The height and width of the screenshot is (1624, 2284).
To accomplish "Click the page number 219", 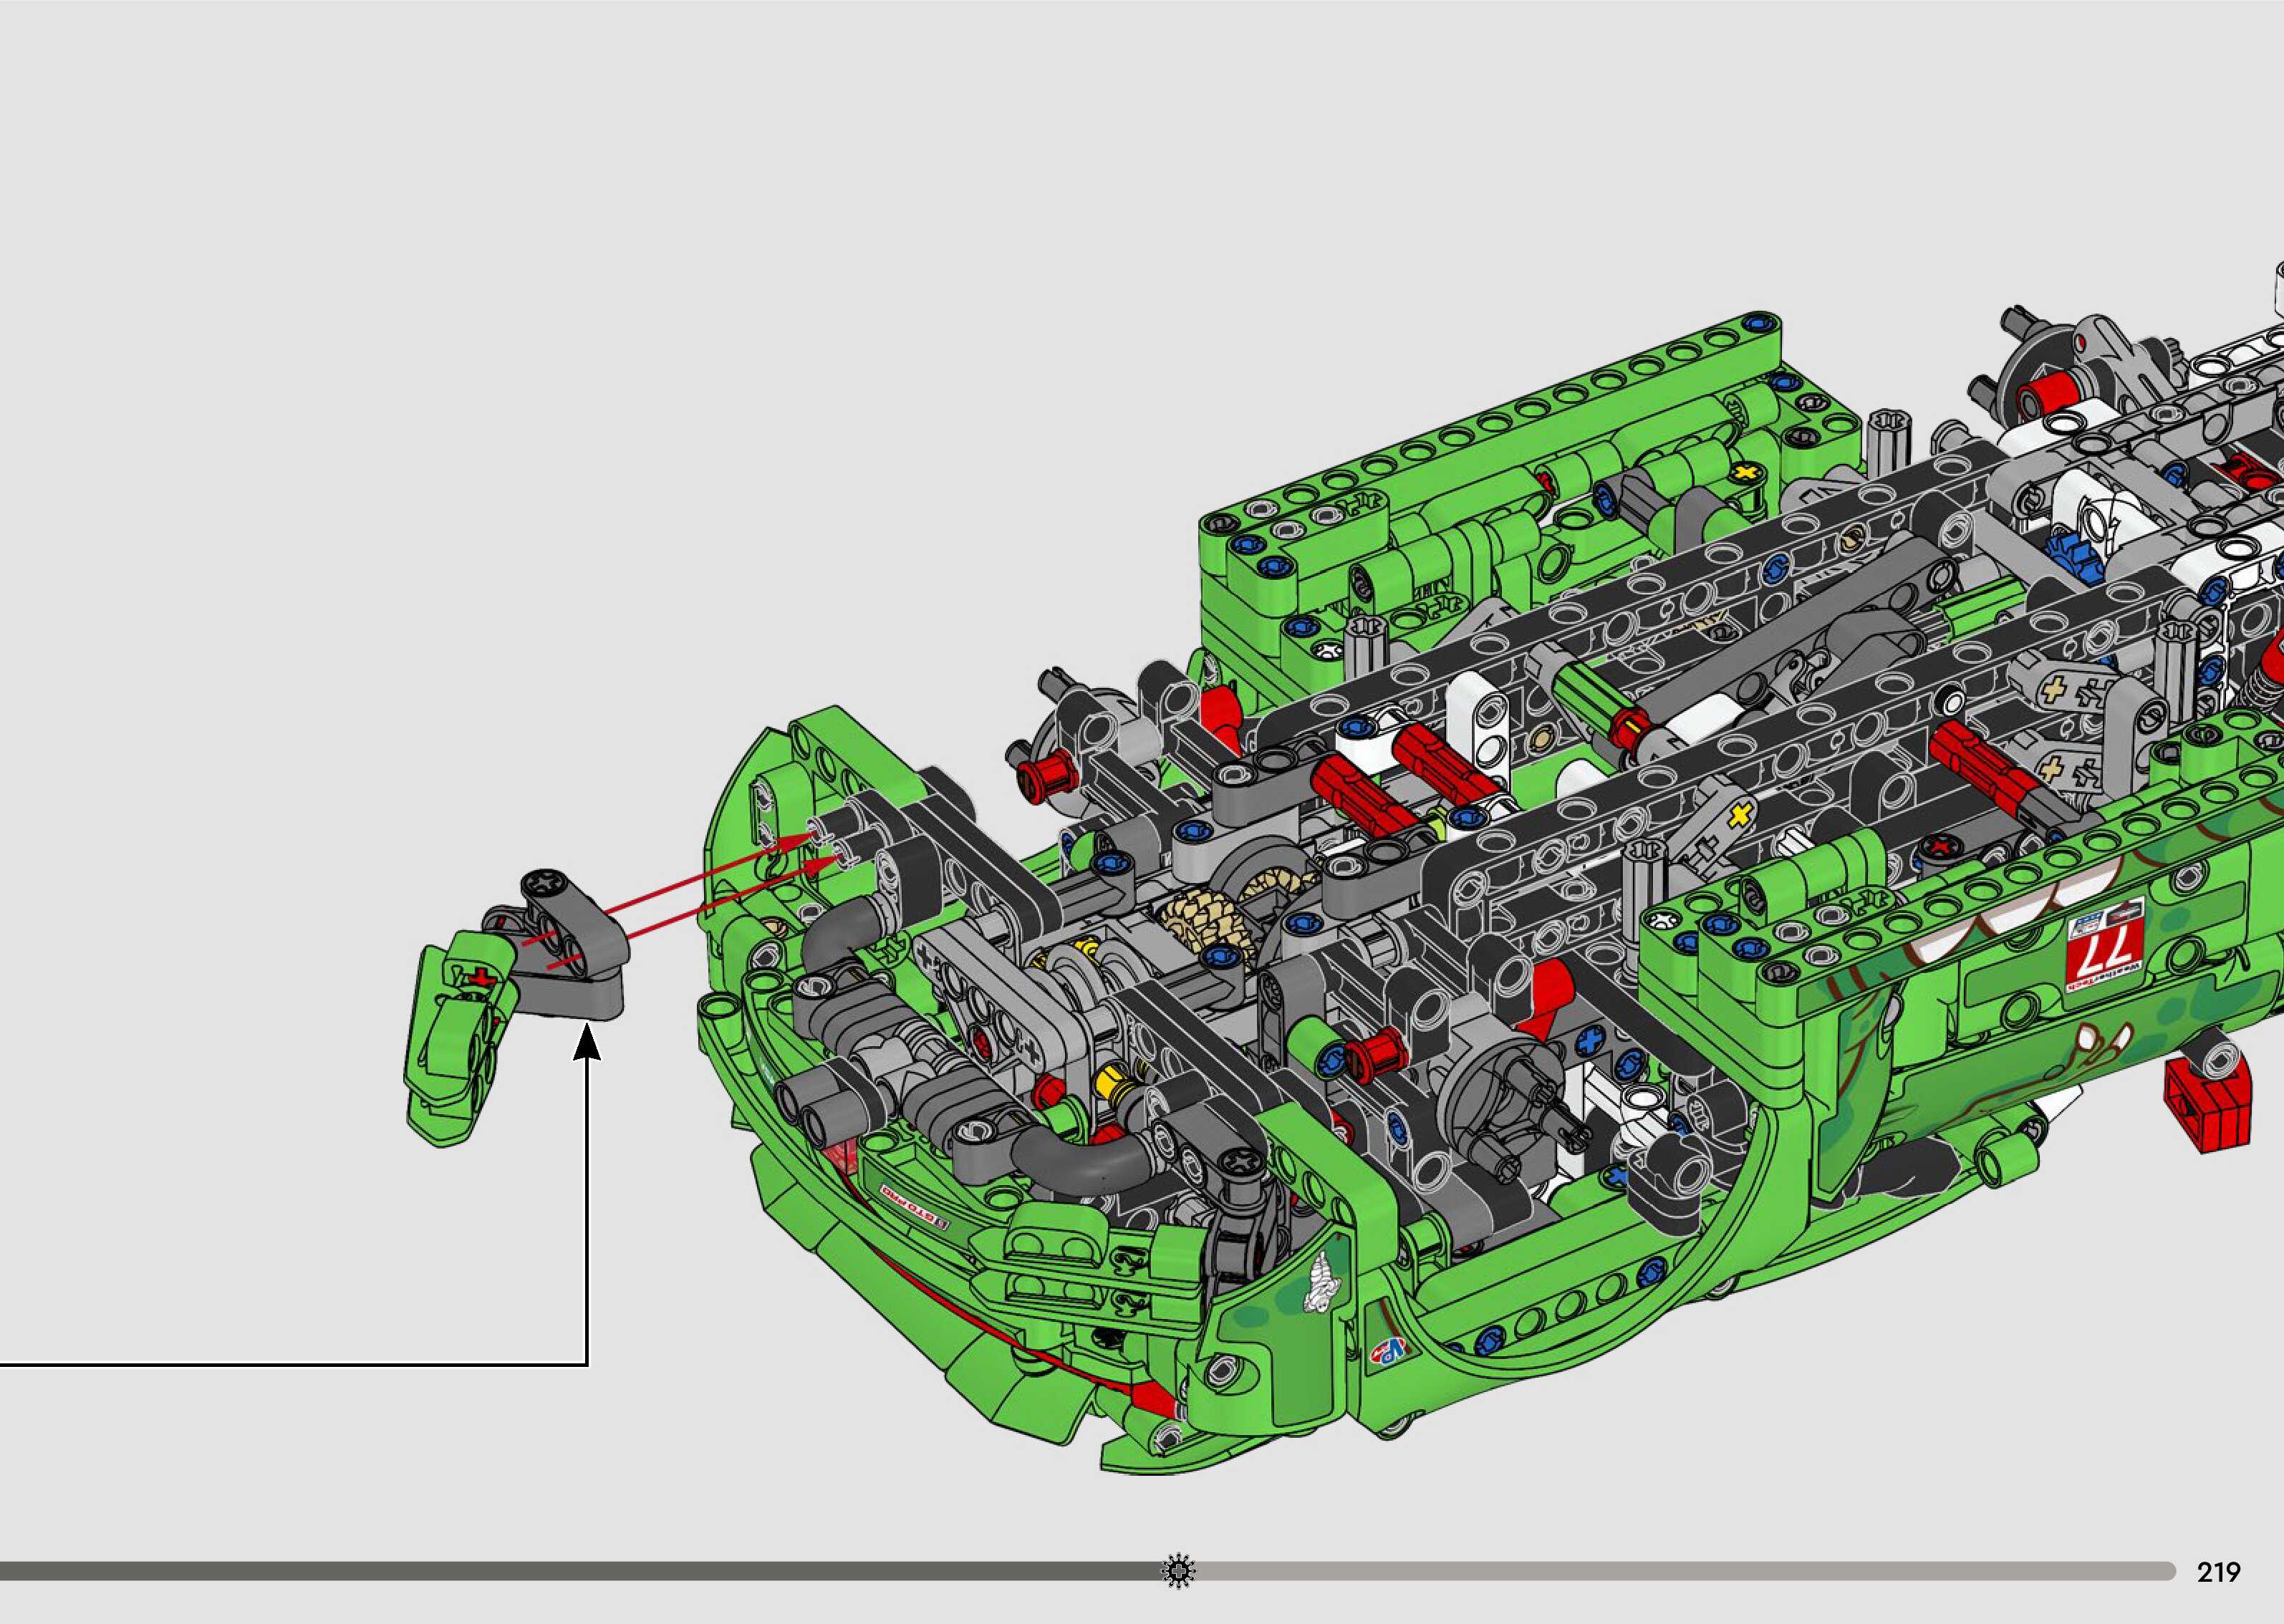I will (x=2218, y=1573).
